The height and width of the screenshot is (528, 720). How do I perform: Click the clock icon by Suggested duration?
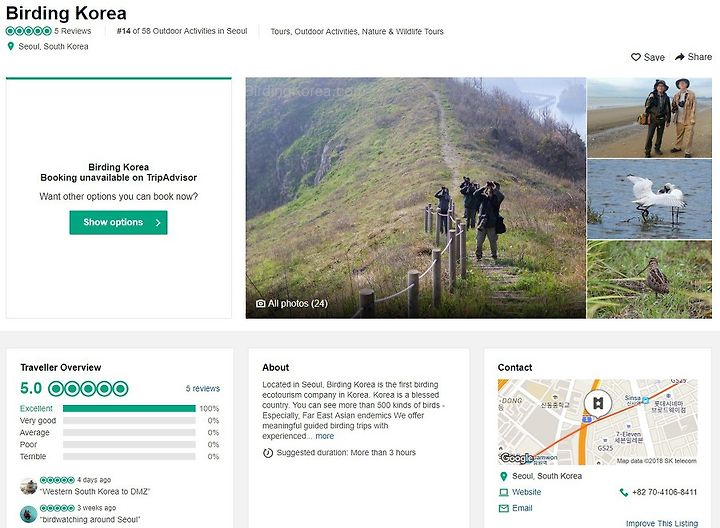pyautogui.click(x=268, y=453)
